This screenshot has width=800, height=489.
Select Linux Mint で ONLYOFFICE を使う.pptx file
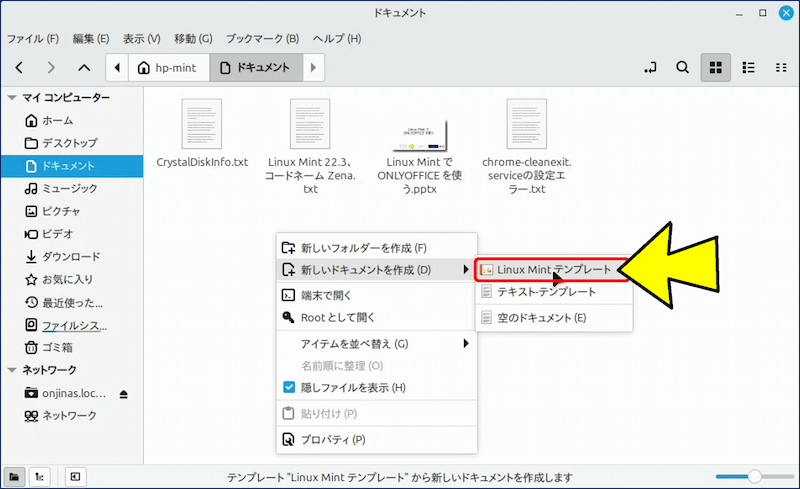(x=419, y=156)
